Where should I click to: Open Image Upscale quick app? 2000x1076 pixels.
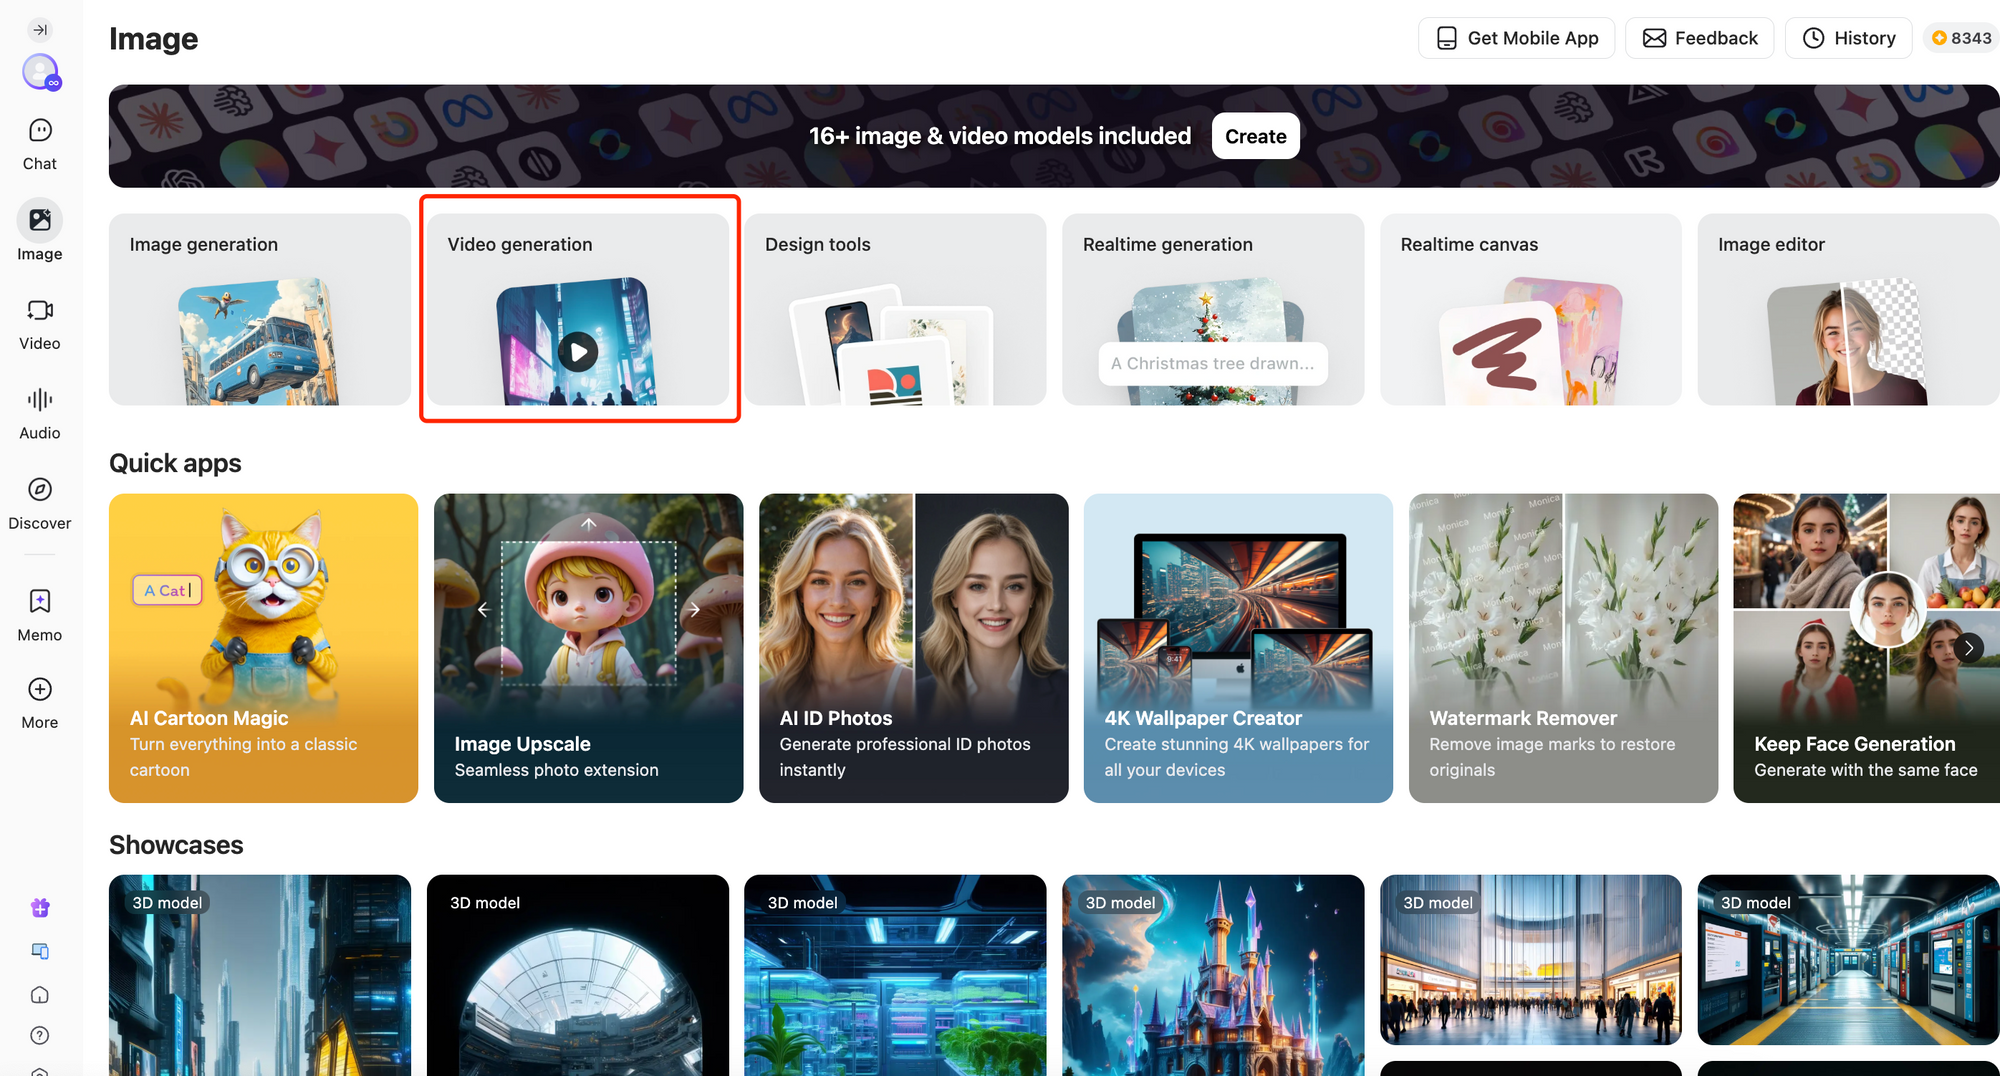click(x=588, y=648)
